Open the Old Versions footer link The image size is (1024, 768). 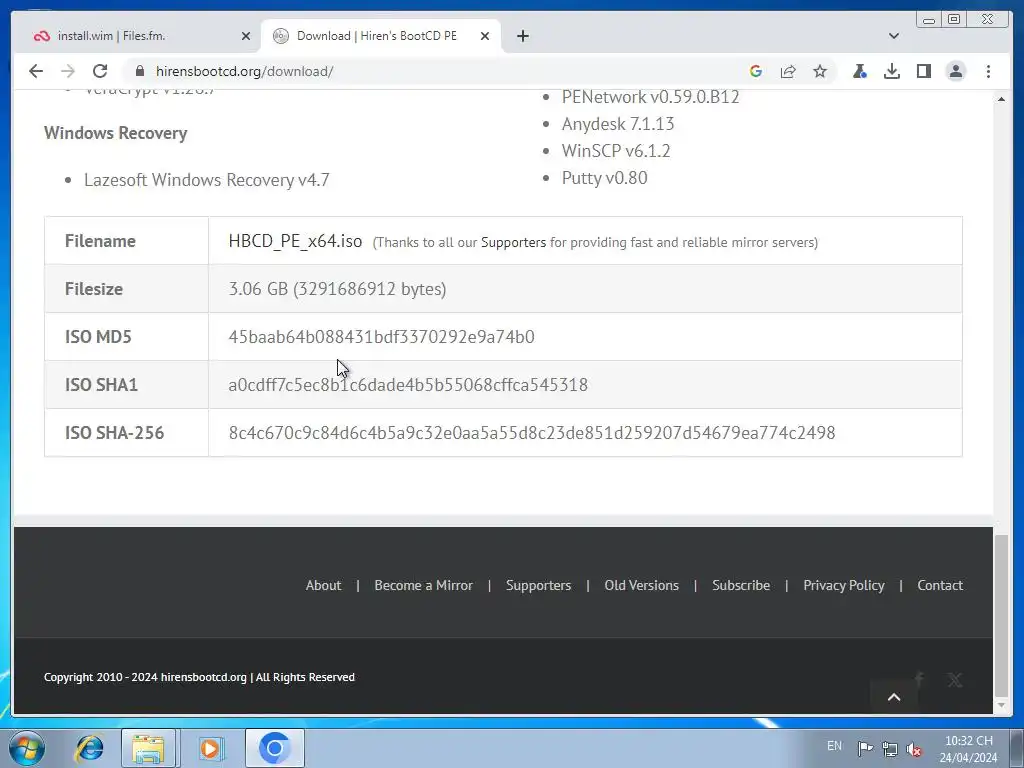tap(641, 585)
